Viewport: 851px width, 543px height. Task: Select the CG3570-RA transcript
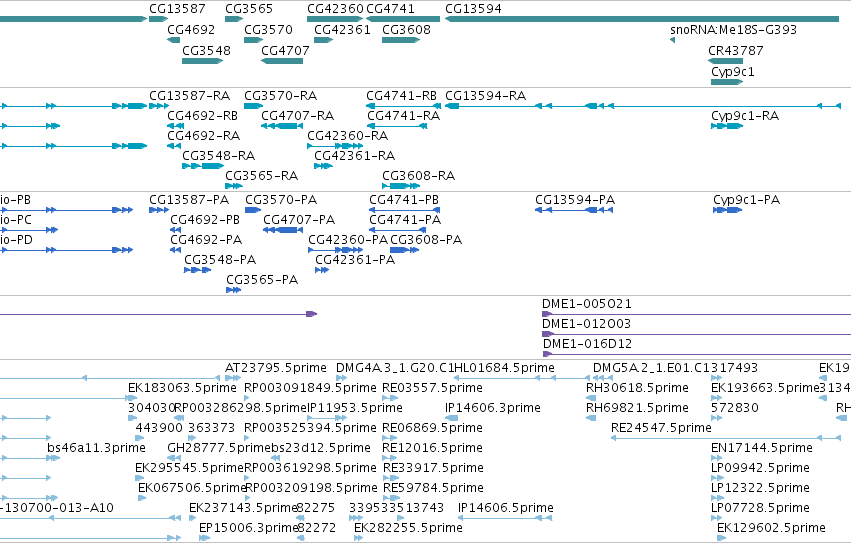point(253,106)
